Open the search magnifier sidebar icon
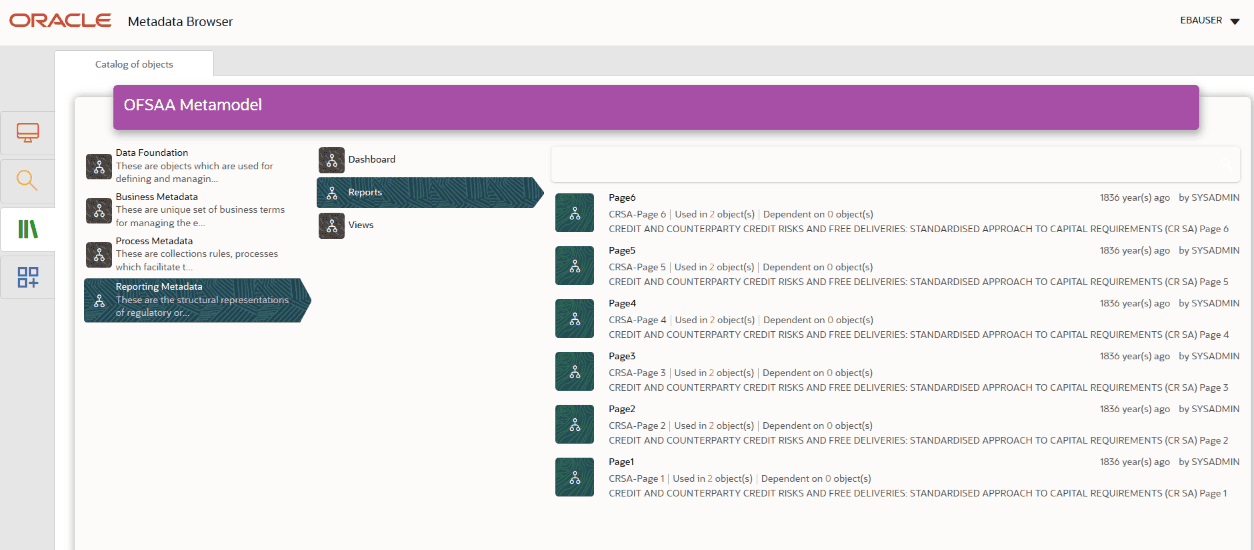The width and height of the screenshot is (1254, 550). [27, 181]
